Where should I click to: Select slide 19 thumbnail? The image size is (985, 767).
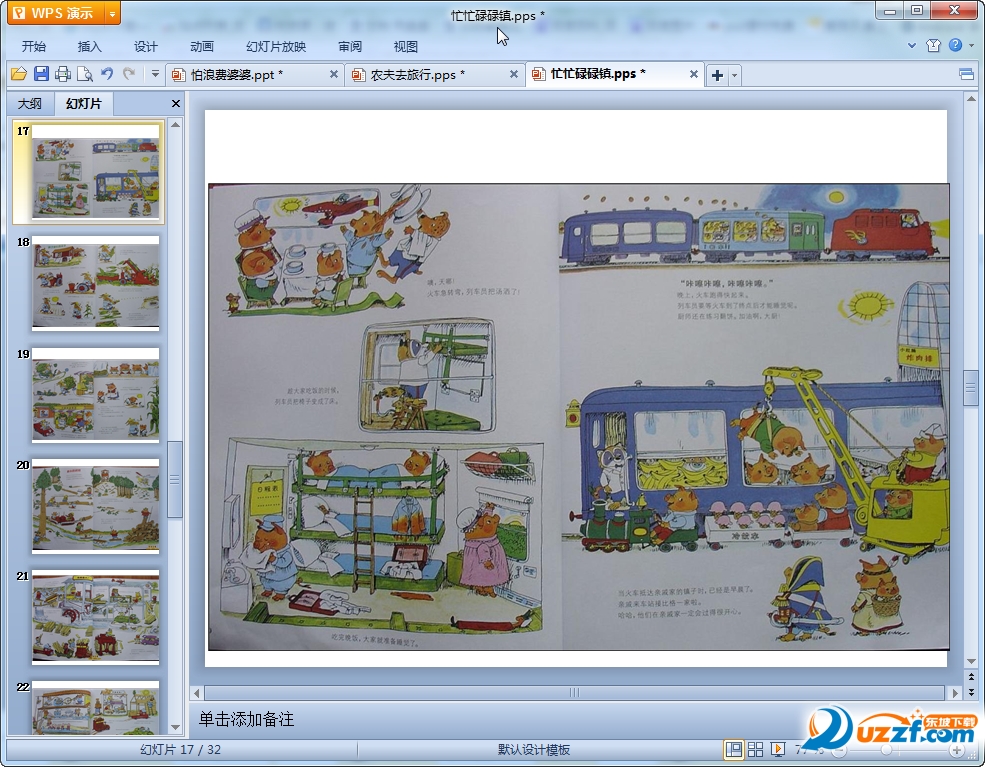point(95,394)
